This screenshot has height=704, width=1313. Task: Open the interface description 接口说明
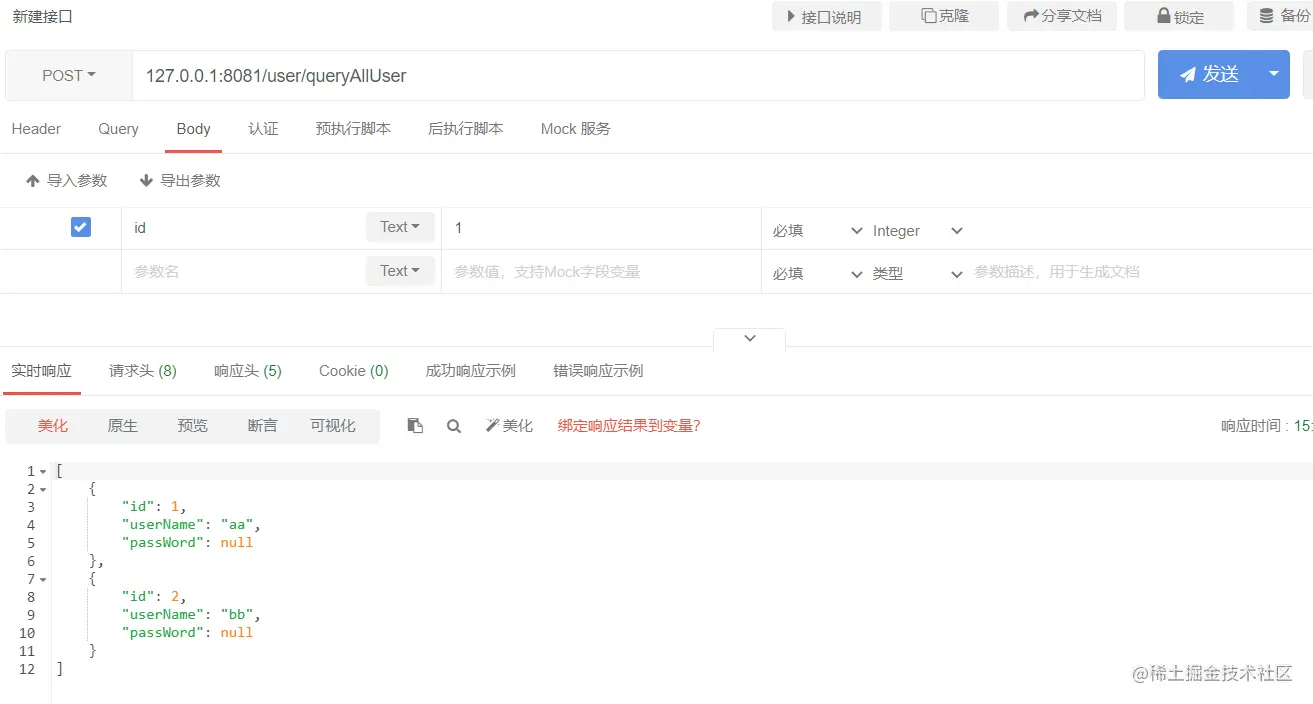[826, 16]
